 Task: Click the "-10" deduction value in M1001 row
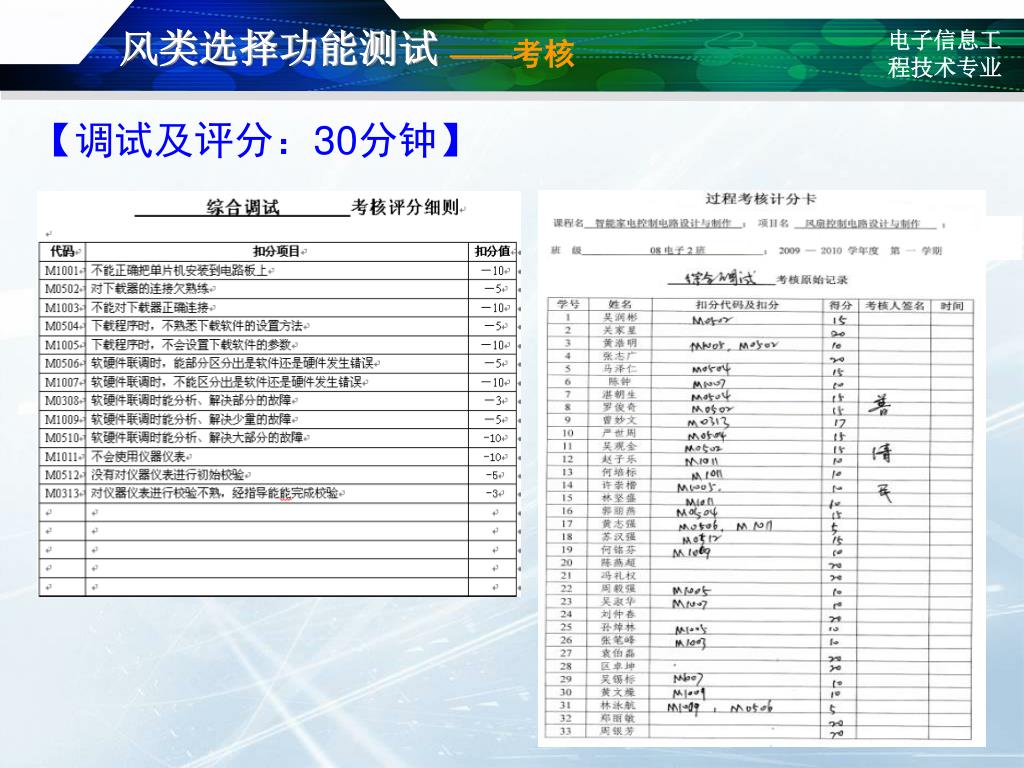tap(492, 270)
